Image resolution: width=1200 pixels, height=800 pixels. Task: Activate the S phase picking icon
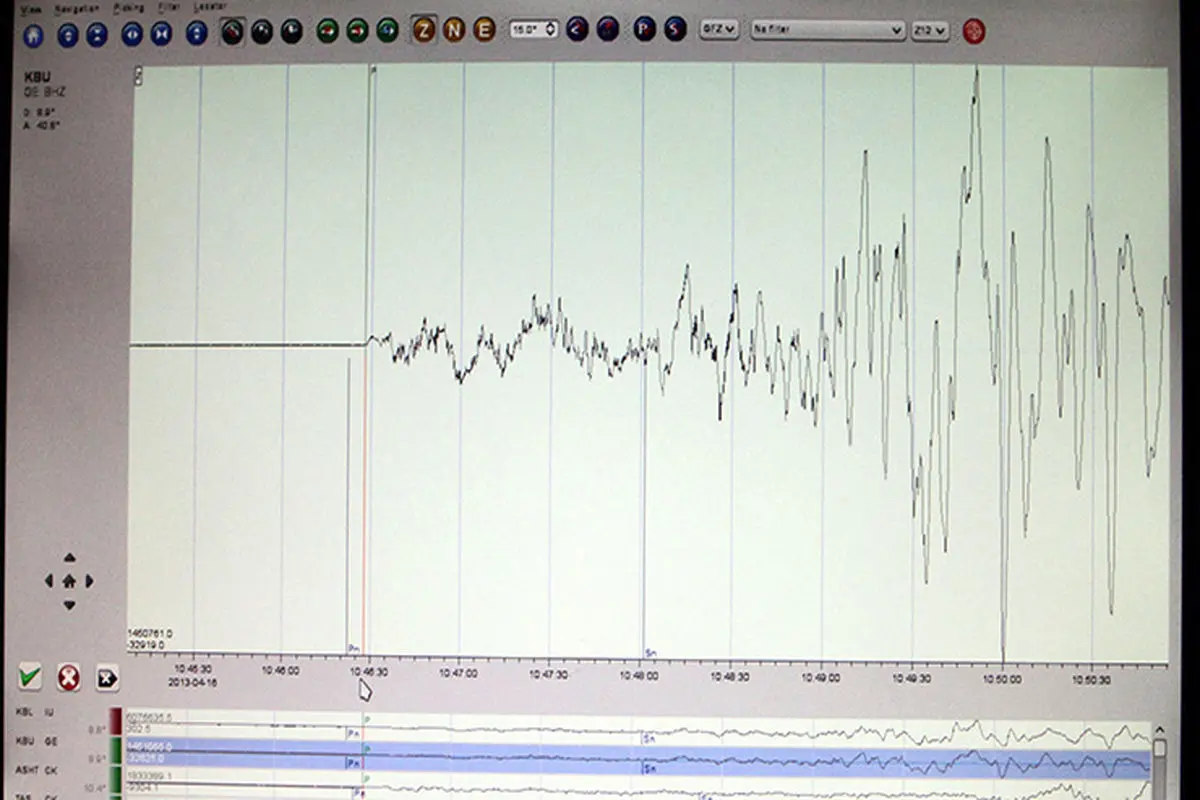pos(675,30)
